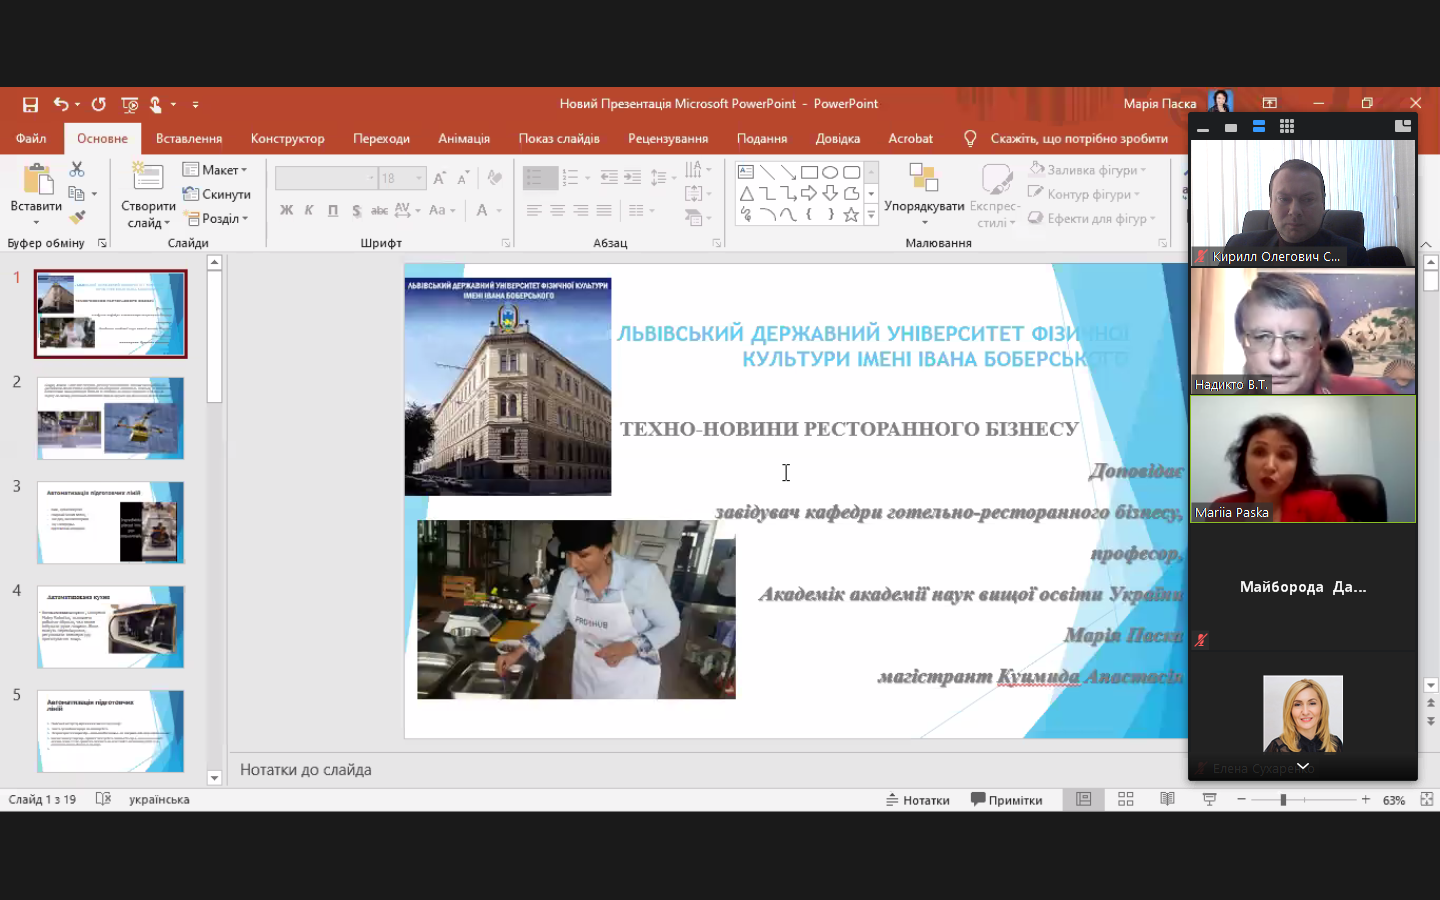
Task: Select the rectangle shape in shapes gallery
Action: (809, 172)
